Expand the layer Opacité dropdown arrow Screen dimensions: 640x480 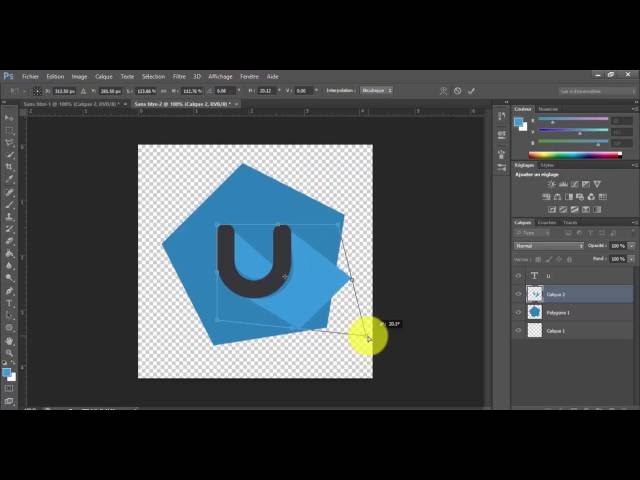click(626, 245)
